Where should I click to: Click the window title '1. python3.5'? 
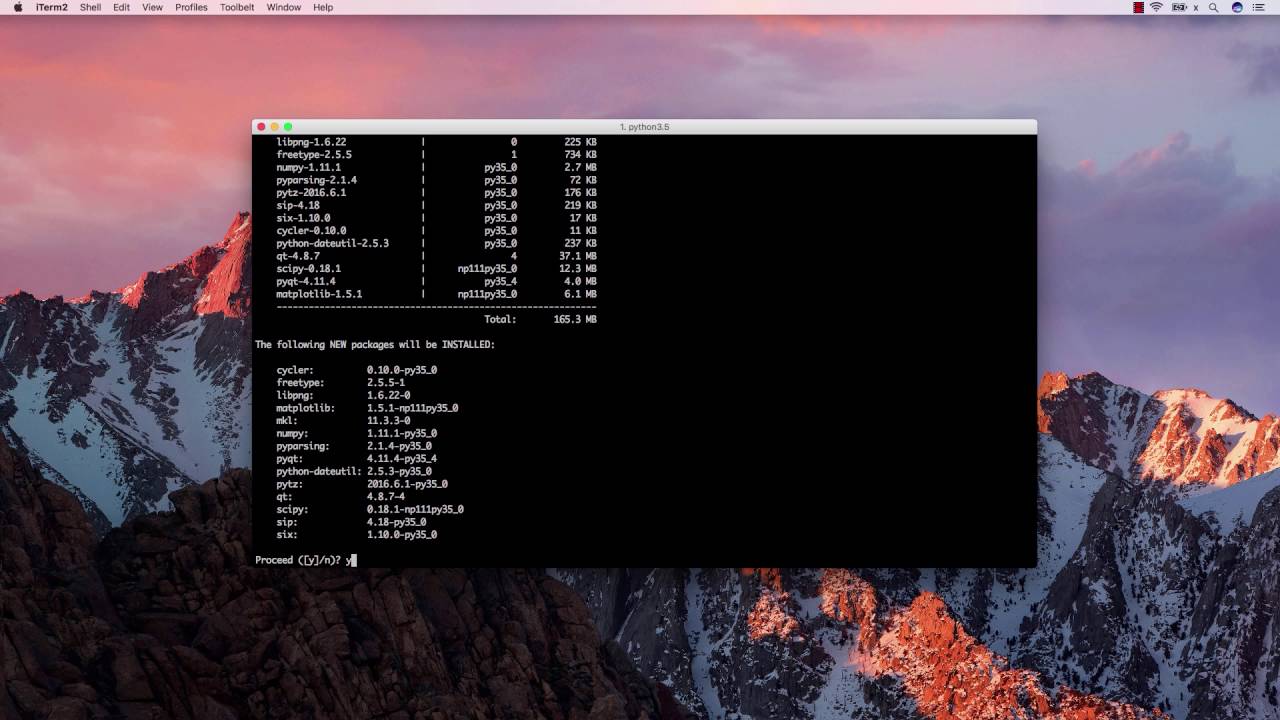click(644, 127)
